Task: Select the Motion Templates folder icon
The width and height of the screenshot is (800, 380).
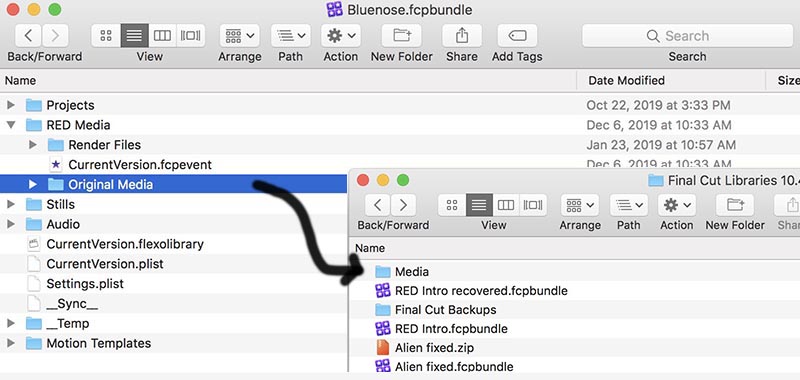Action: pyautogui.click(x=34, y=343)
